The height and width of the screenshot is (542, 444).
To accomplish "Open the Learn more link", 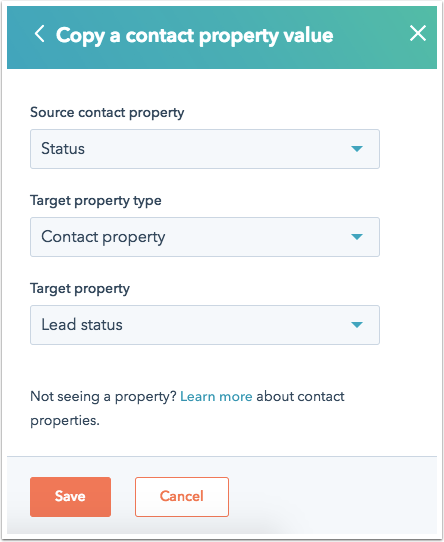I will [216, 396].
